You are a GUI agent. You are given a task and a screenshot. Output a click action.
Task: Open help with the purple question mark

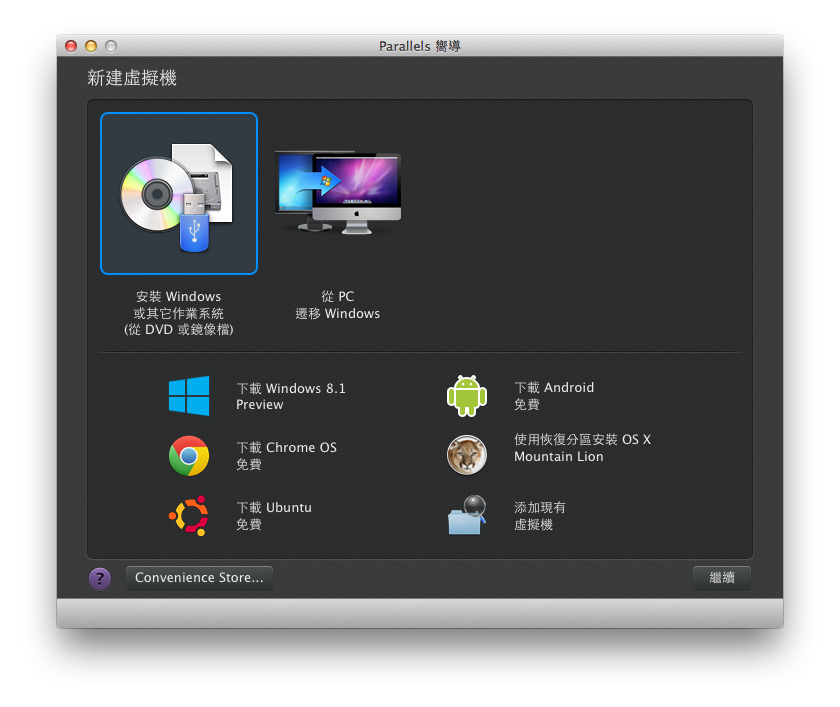(x=100, y=578)
